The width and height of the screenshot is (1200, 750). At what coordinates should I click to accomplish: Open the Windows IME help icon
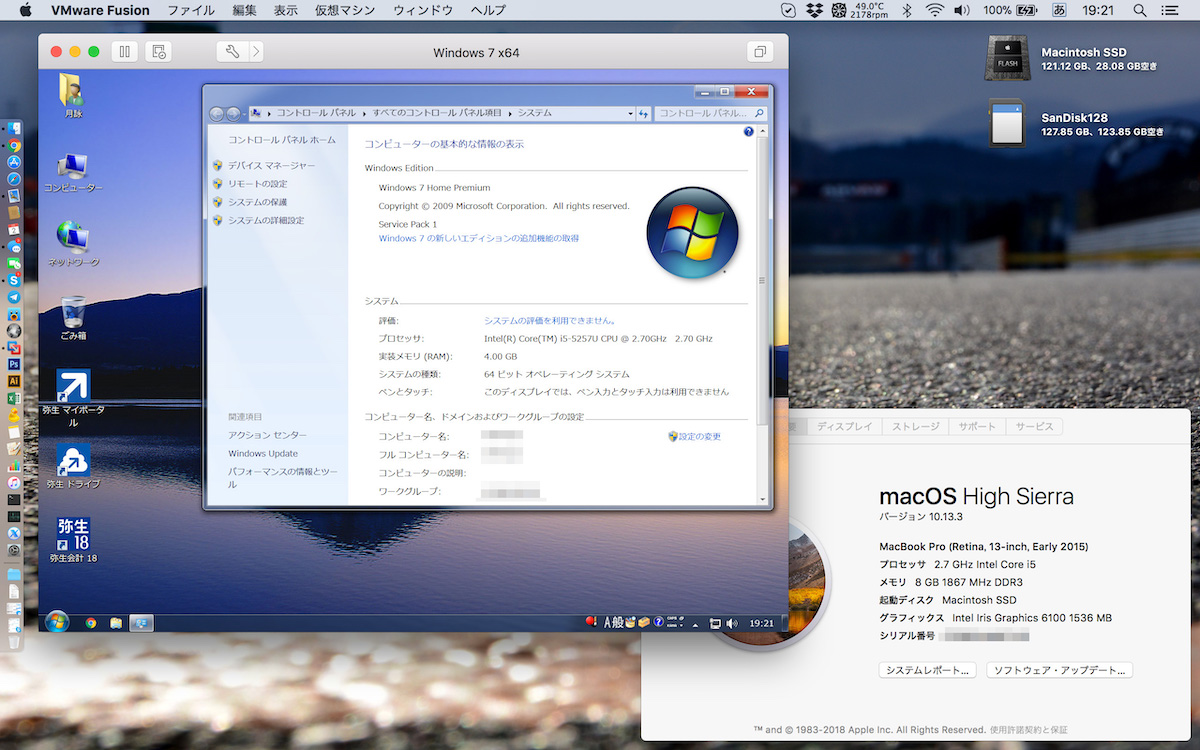[659, 622]
